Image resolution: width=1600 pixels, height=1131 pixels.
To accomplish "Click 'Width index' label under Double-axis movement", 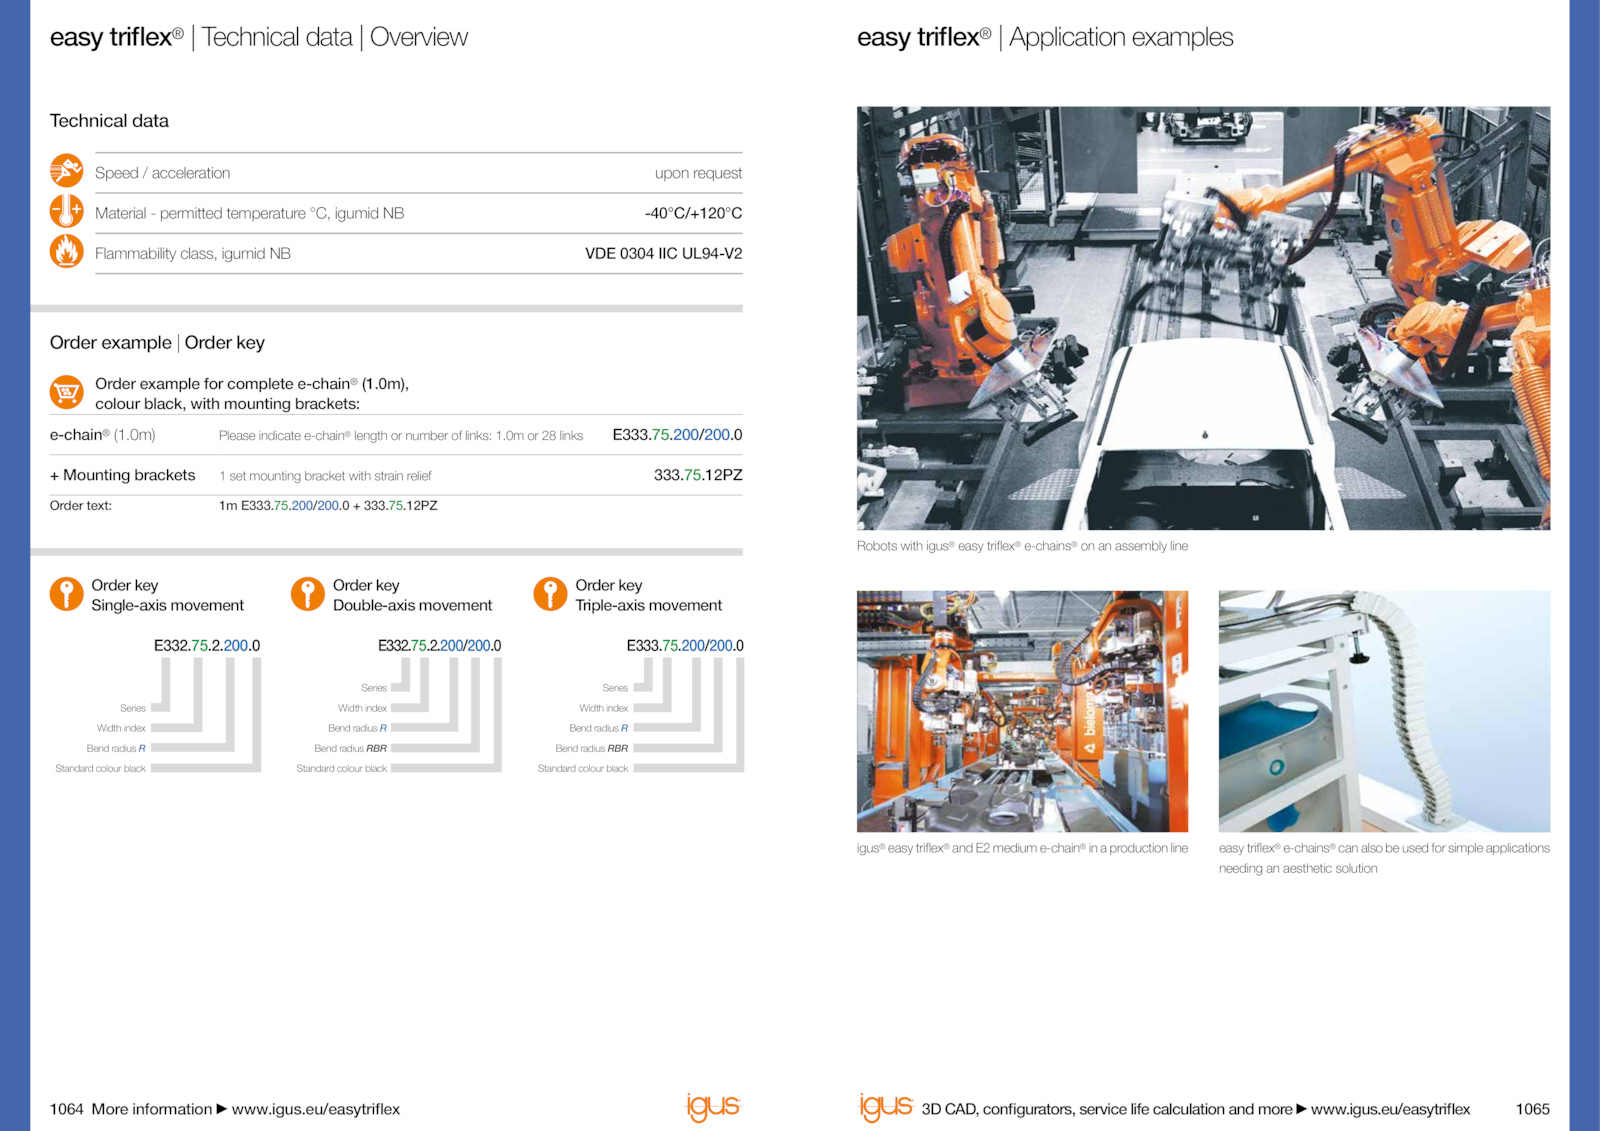I will point(362,708).
